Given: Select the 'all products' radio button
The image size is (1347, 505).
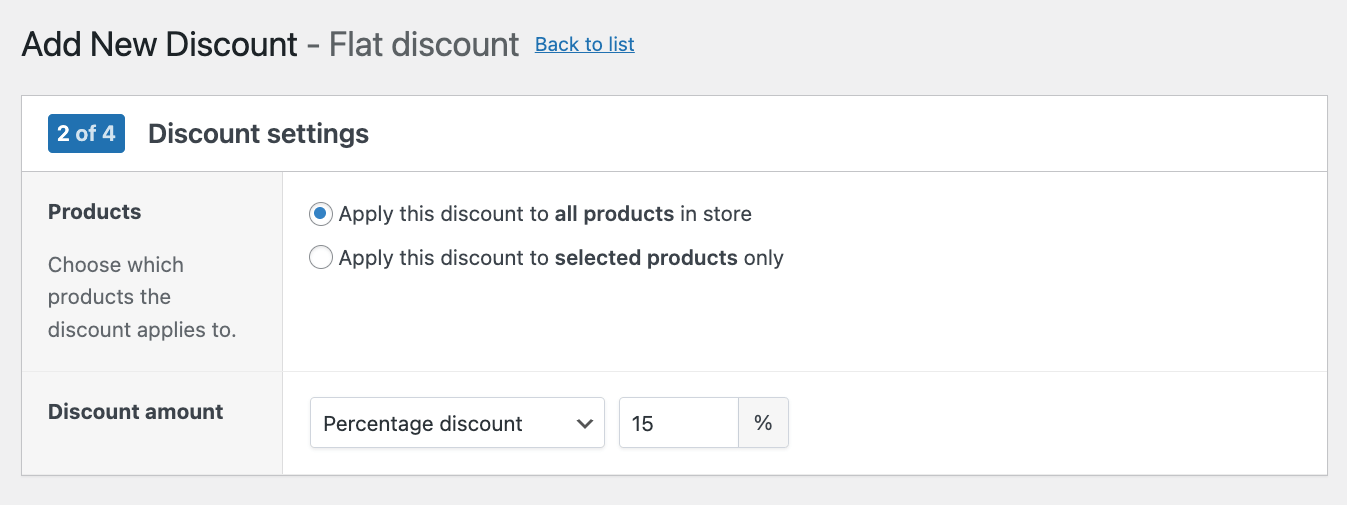Looking at the screenshot, I should pyautogui.click(x=321, y=214).
